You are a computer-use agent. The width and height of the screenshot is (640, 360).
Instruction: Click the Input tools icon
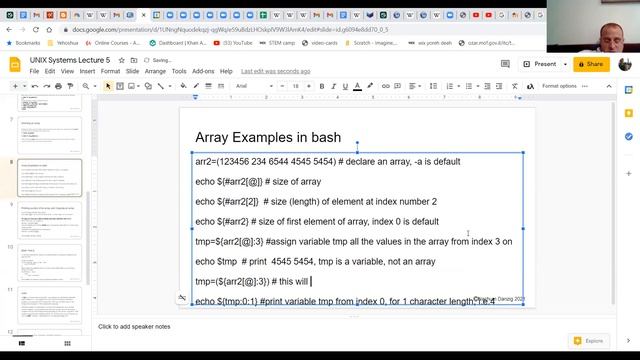click(x=530, y=86)
